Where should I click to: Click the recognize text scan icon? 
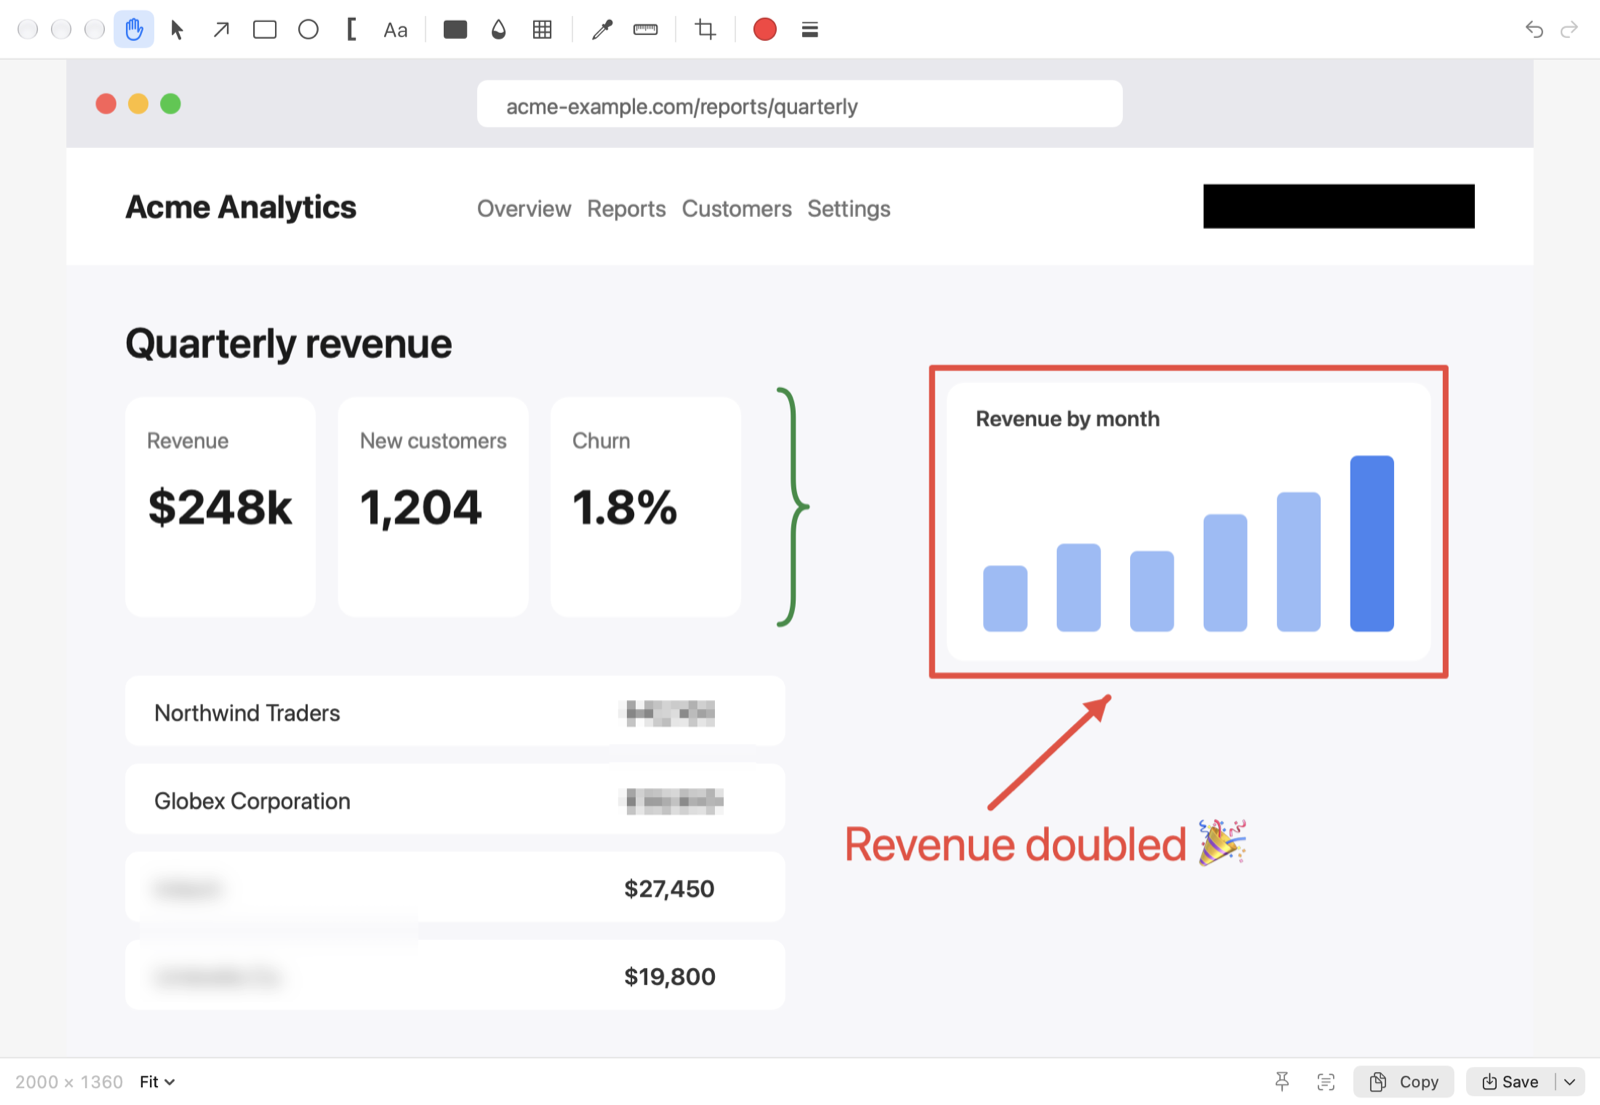tap(1326, 1081)
